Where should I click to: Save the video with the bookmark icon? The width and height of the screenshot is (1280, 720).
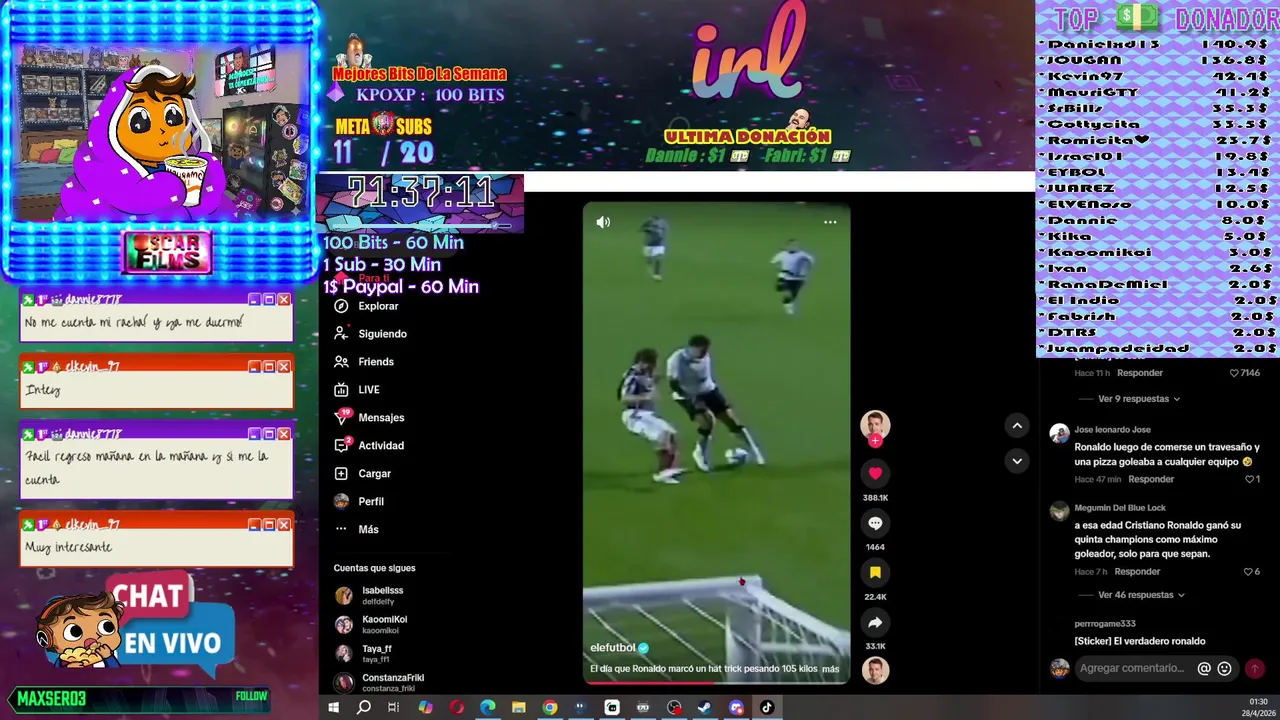pos(875,572)
